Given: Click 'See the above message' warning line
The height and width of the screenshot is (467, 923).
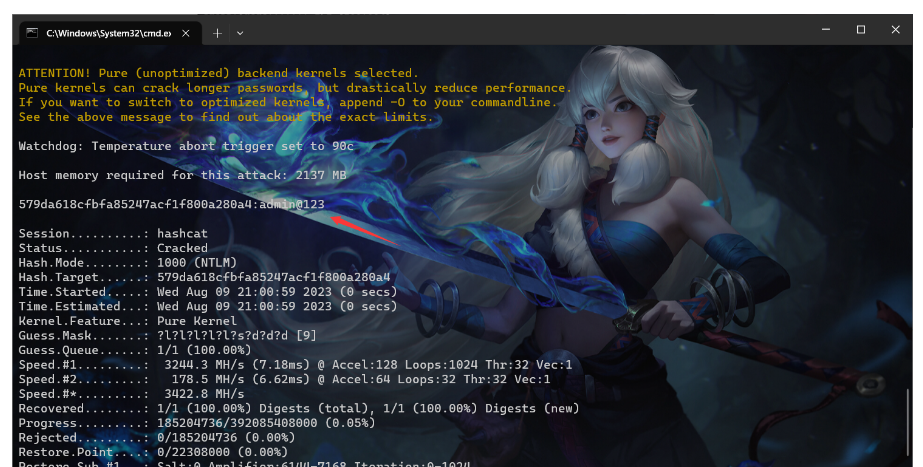Looking at the screenshot, I should coord(226,117).
